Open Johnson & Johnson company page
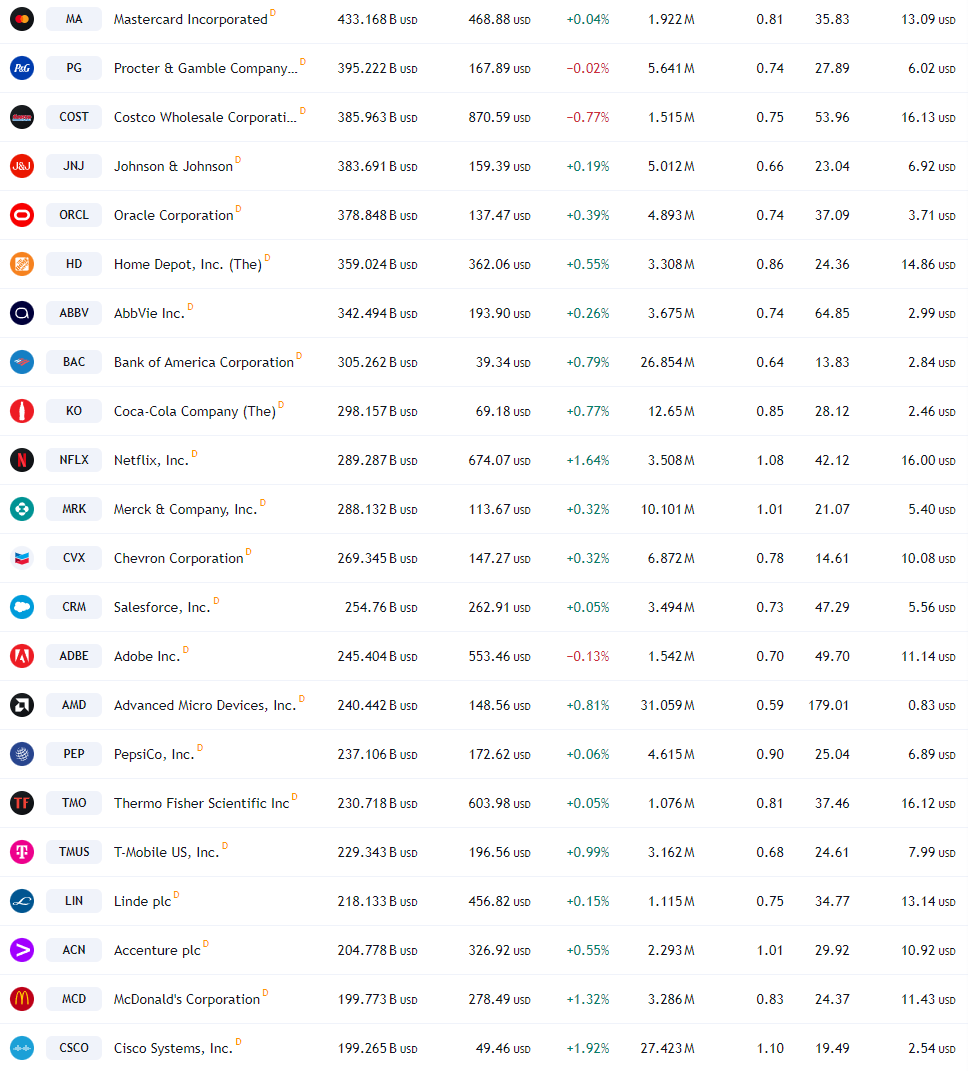 click(173, 166)
